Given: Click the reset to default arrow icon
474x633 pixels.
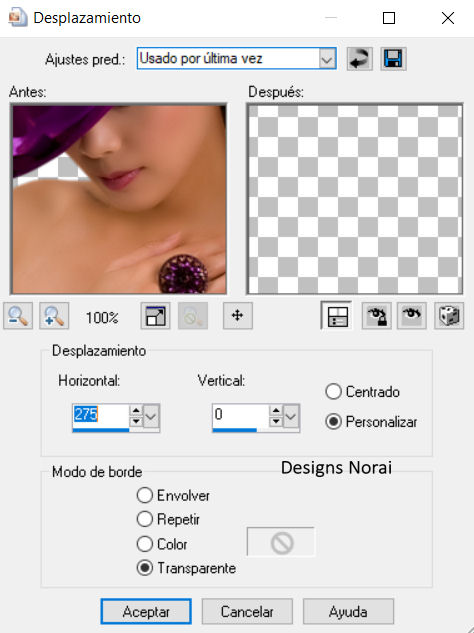Looking at the screenshot, I should 359,59.
